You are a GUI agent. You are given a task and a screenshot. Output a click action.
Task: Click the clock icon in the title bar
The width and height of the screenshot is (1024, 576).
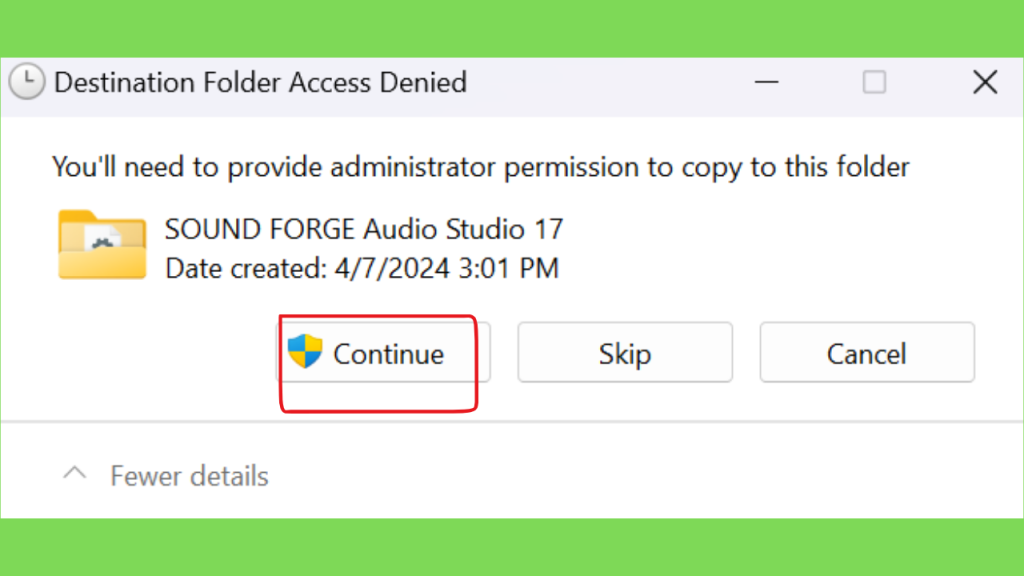tap(27, 82)
